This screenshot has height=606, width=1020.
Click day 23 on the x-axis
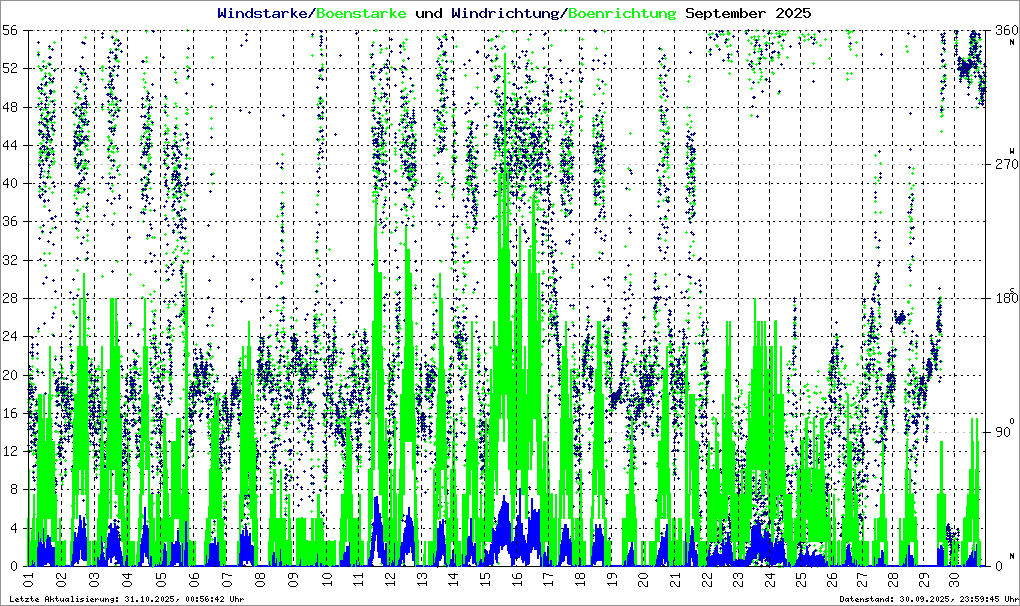738,579
